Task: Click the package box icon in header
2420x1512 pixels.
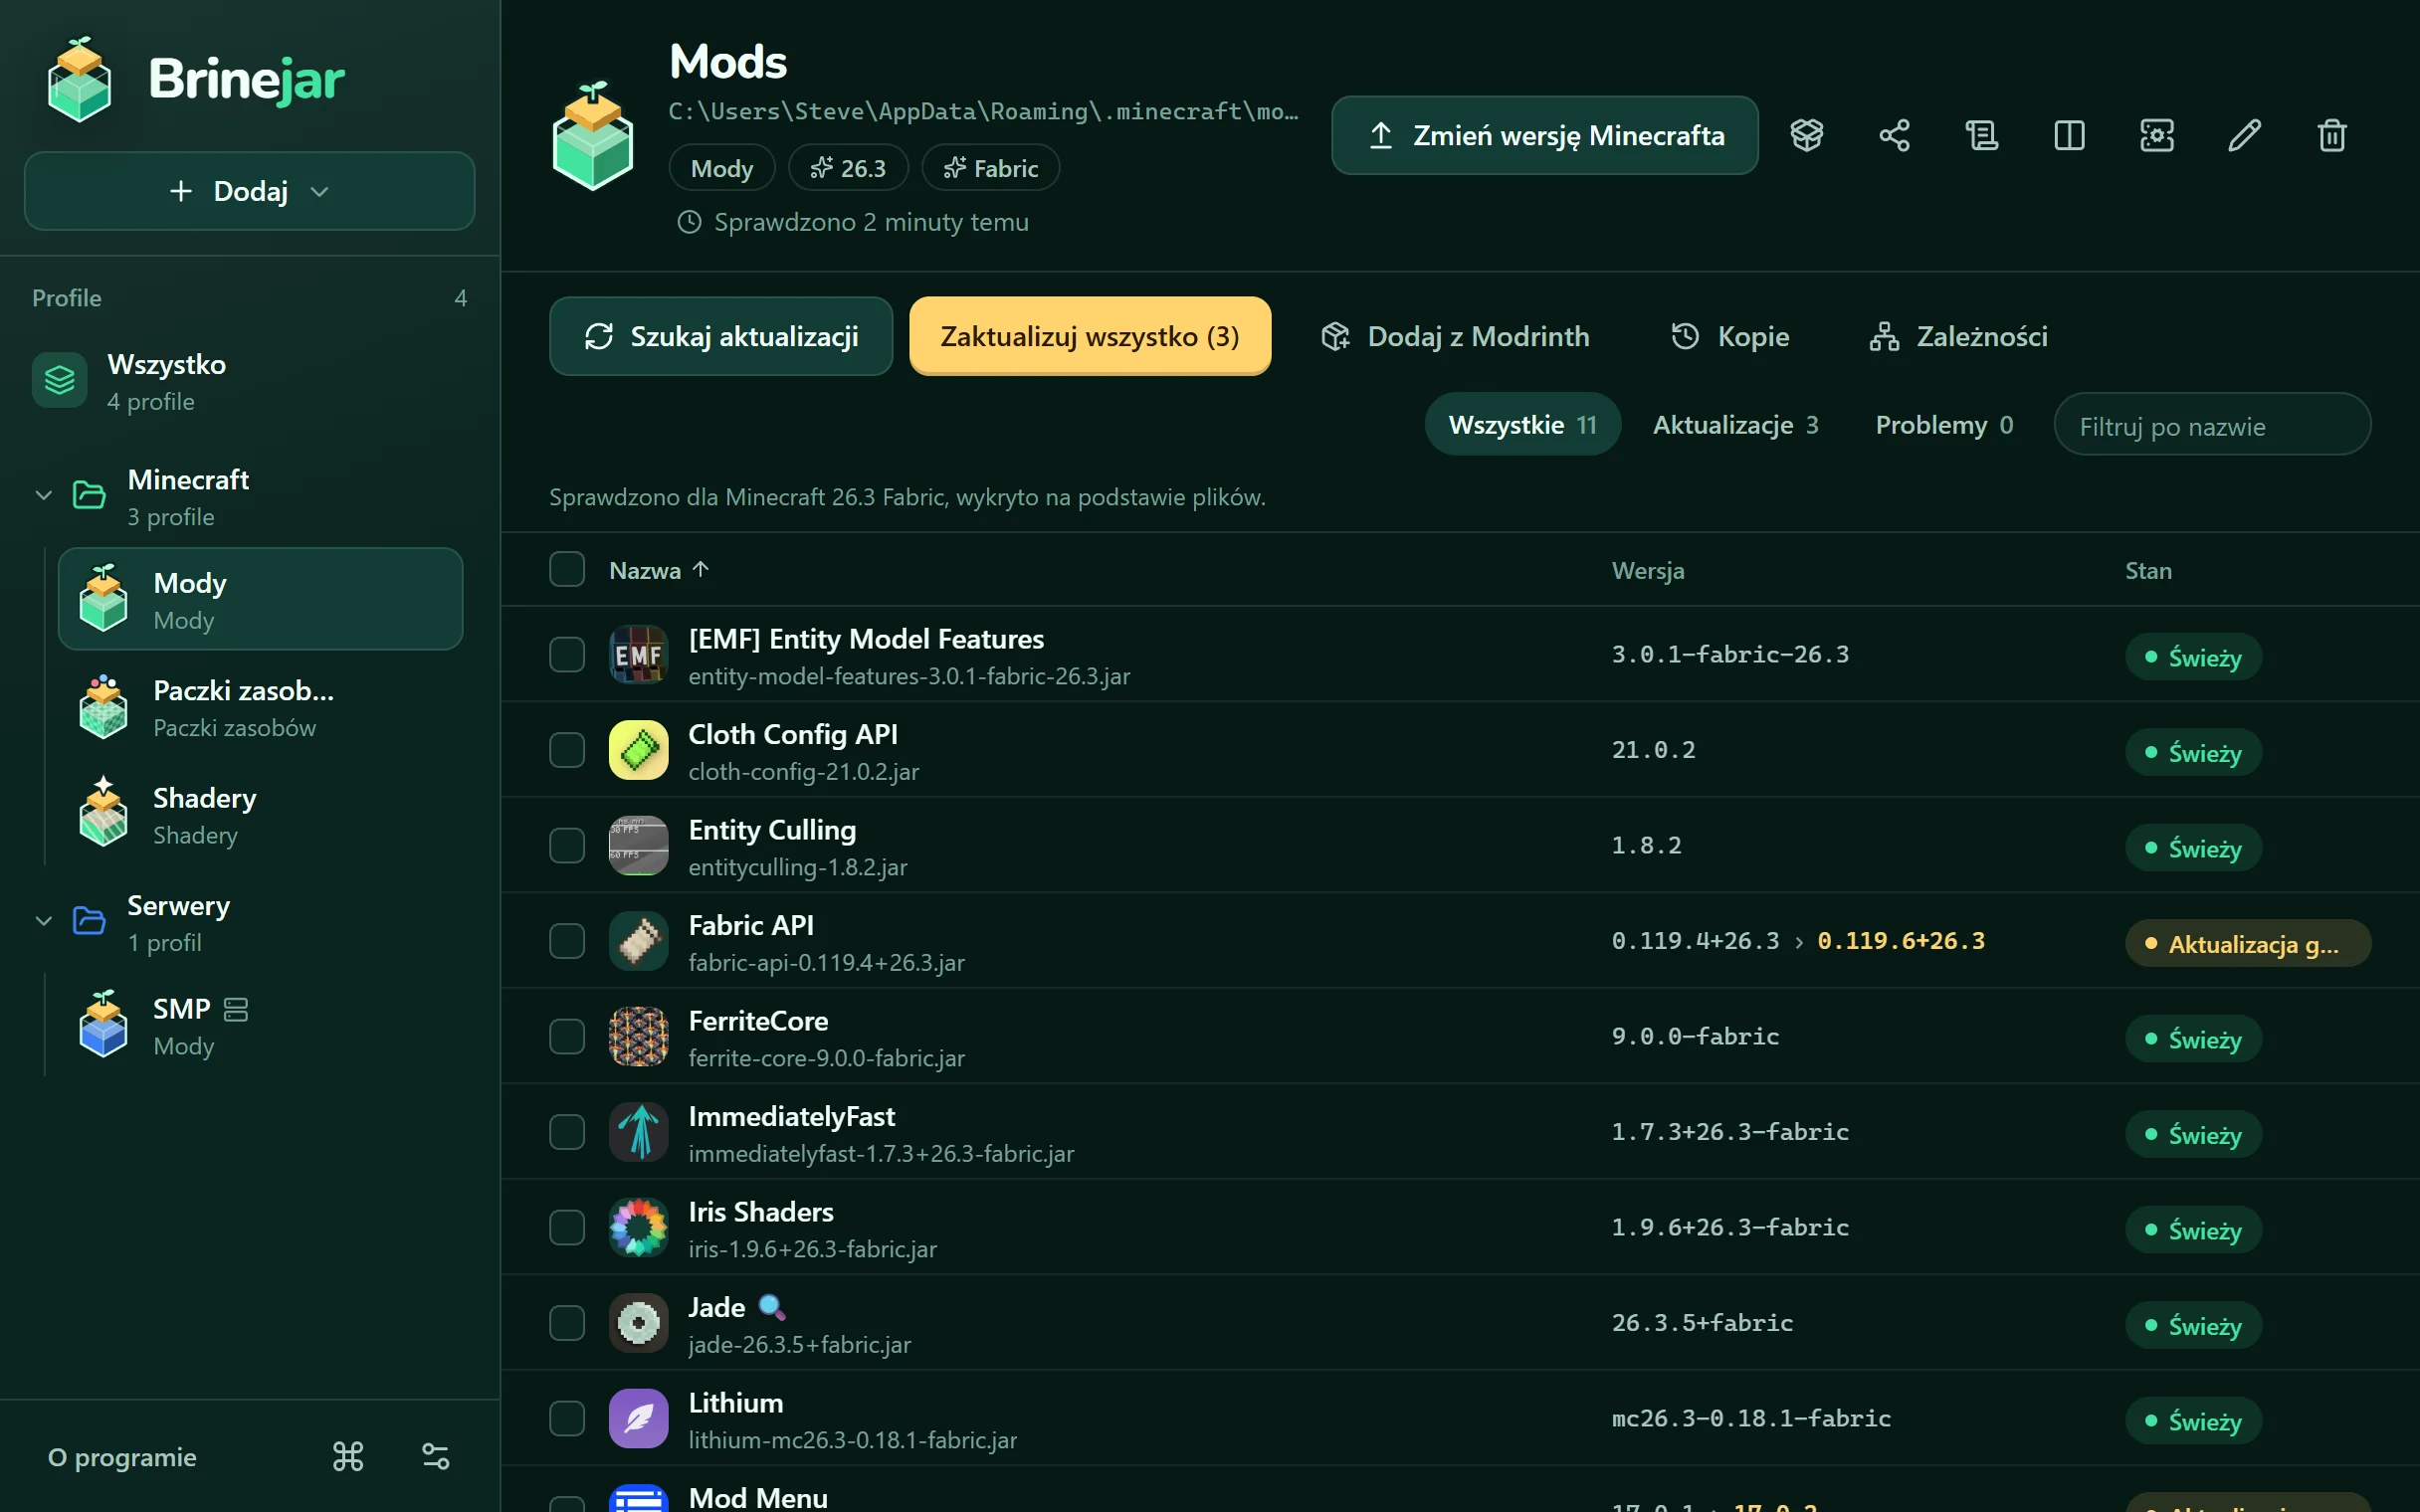Action: click(1806, 135)
